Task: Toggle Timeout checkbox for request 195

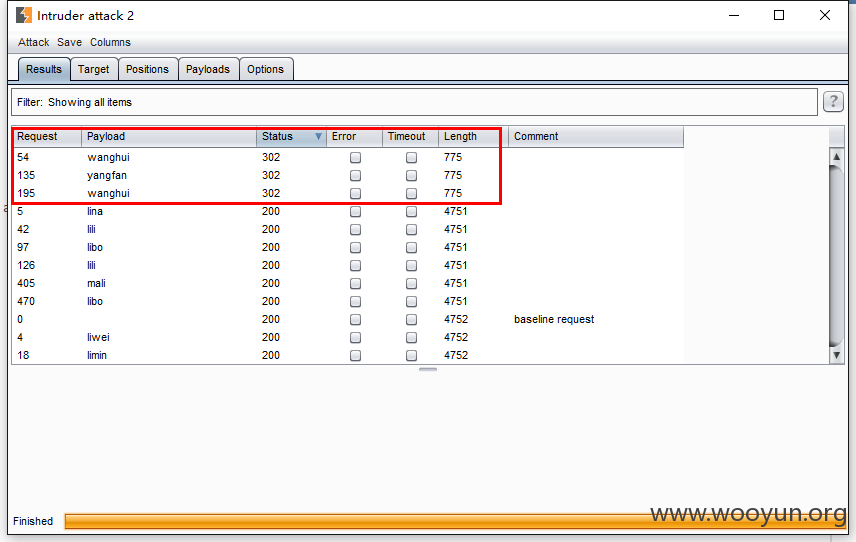Action: [x=412, y=194]
